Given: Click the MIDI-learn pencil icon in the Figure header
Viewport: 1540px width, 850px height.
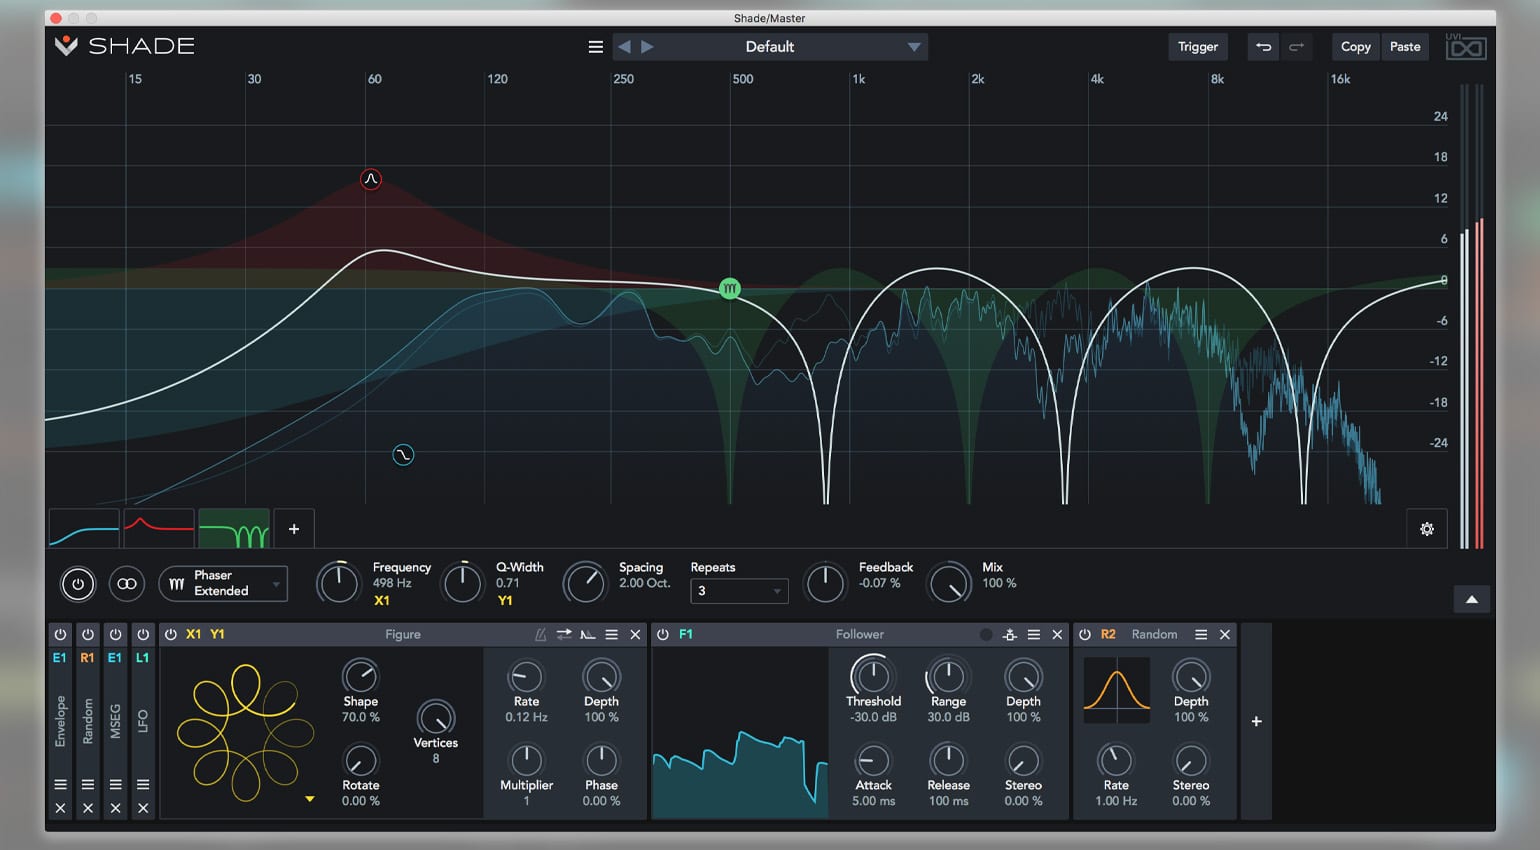Looking at the screenshot, I should 540,634.
